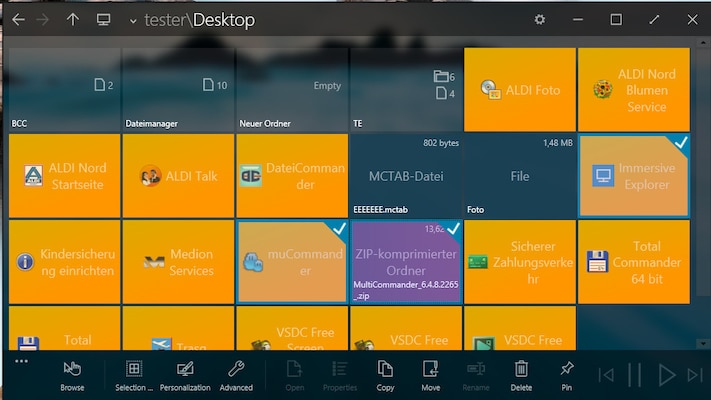Click the Browse toolbar icon
This screenshot has height=400, width=711.
[x=72, y=374]
